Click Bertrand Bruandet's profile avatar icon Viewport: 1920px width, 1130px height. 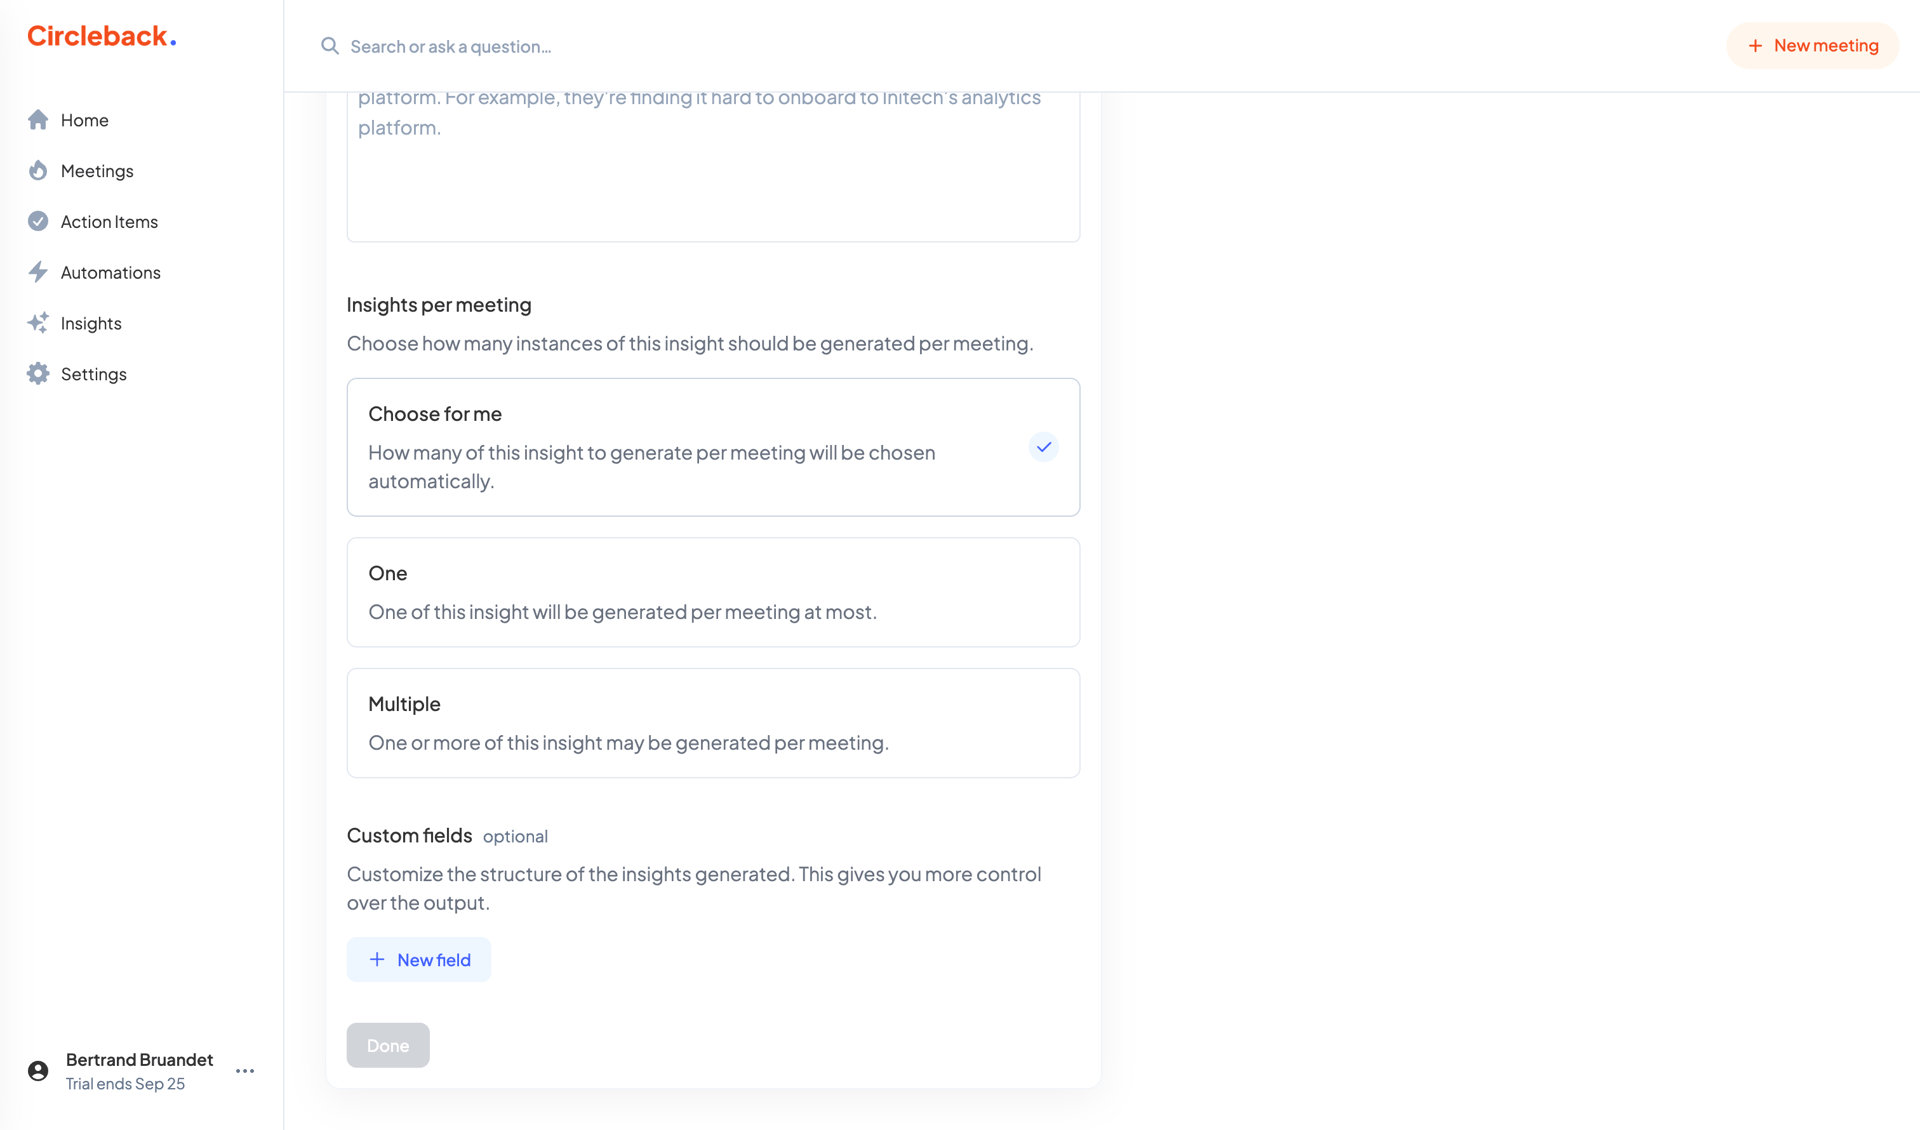coord(37,1070)
